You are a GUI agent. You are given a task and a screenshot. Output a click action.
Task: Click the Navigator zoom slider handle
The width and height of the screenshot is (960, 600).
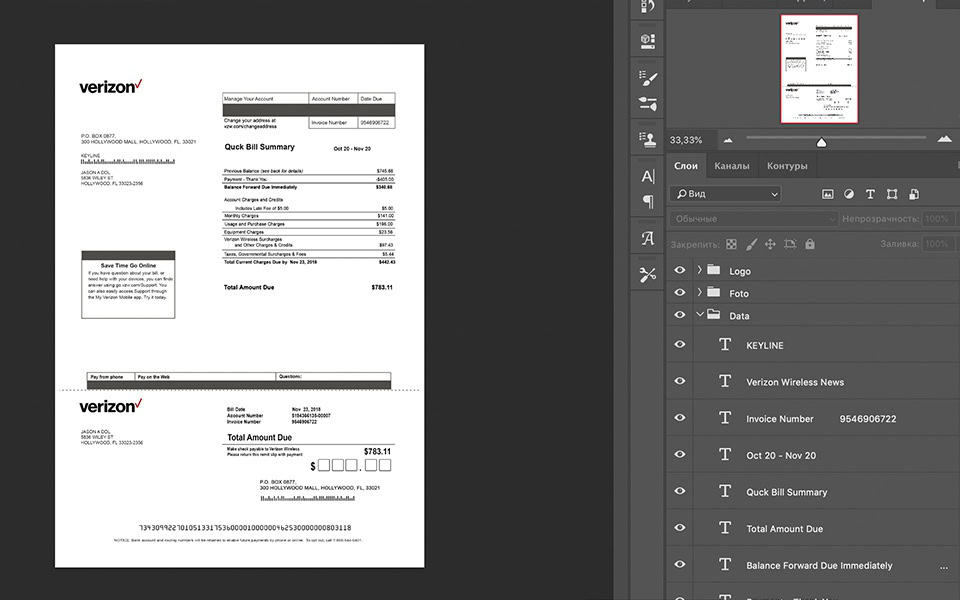click(x=822, y=142)
